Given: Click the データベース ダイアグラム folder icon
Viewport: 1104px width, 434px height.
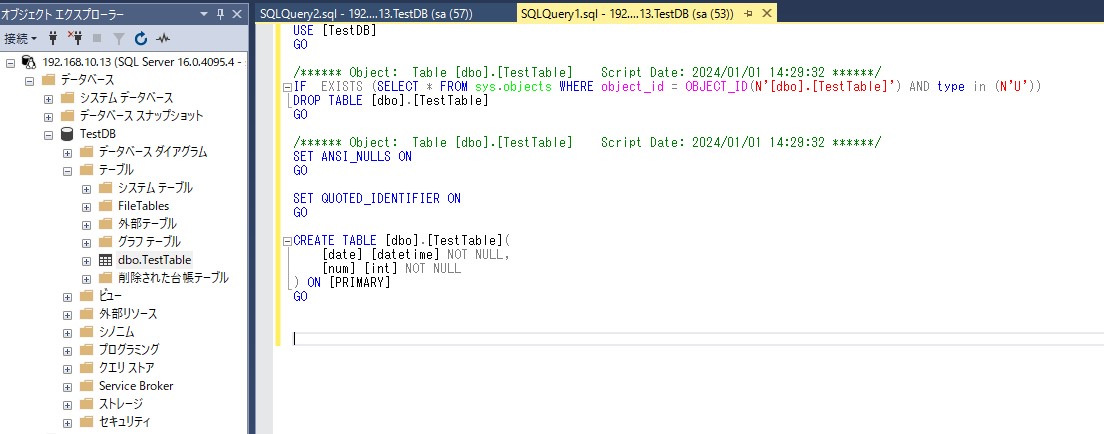Looking at the screenshot, I should pyautogui.click(x=87, y=151).
